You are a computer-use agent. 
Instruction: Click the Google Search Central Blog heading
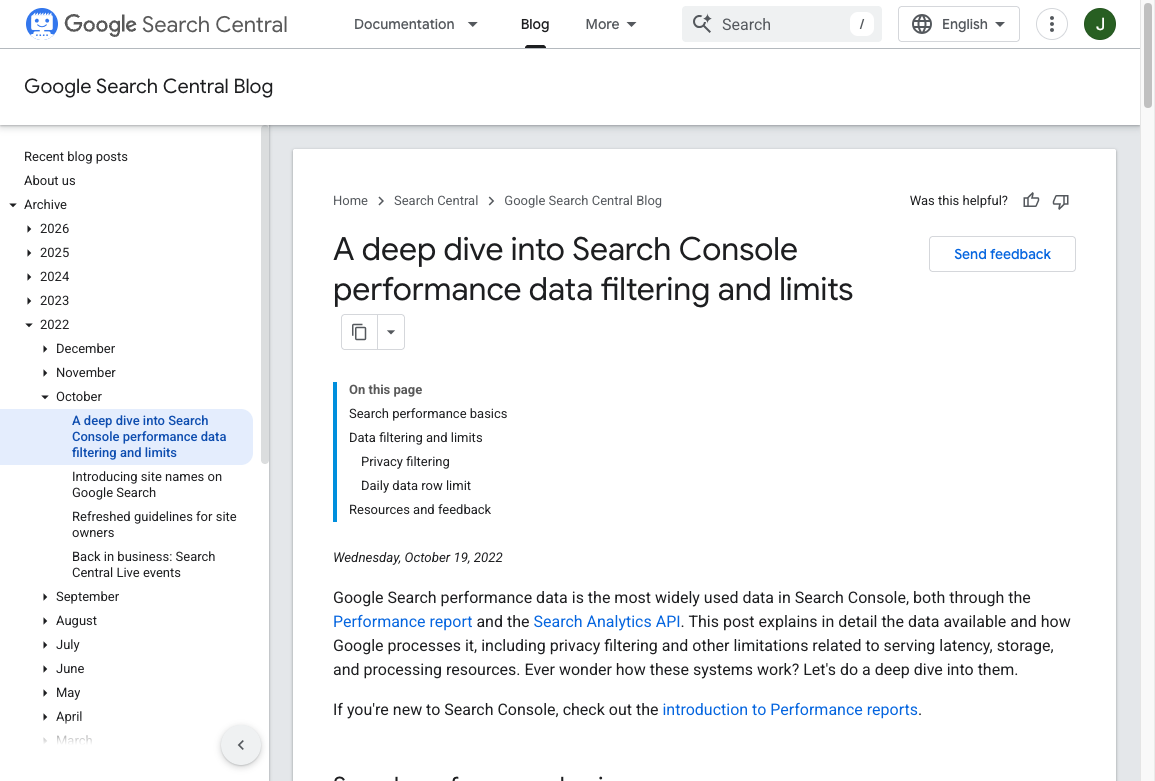[x=149, y=86]
